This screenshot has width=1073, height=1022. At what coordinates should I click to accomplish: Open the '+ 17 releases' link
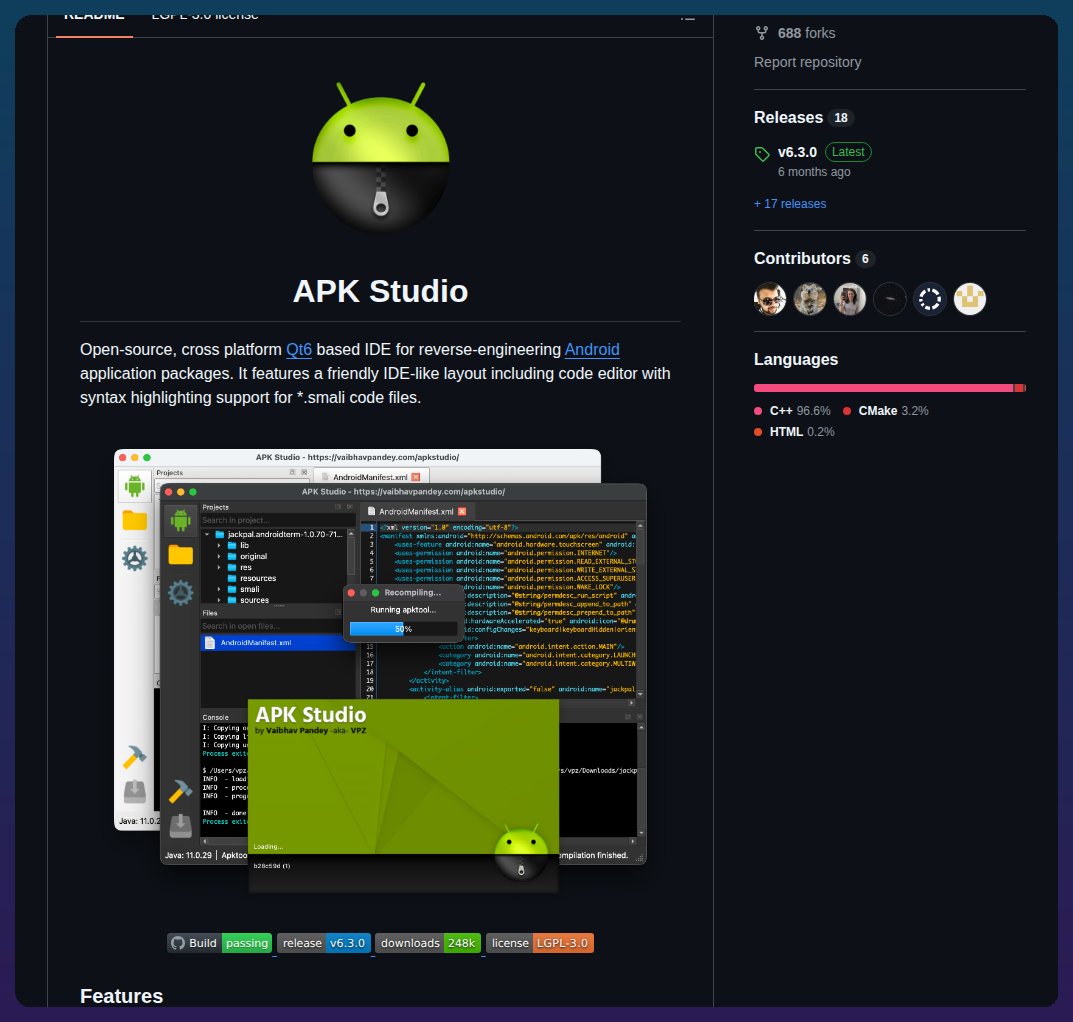click(x=790, y=204)
